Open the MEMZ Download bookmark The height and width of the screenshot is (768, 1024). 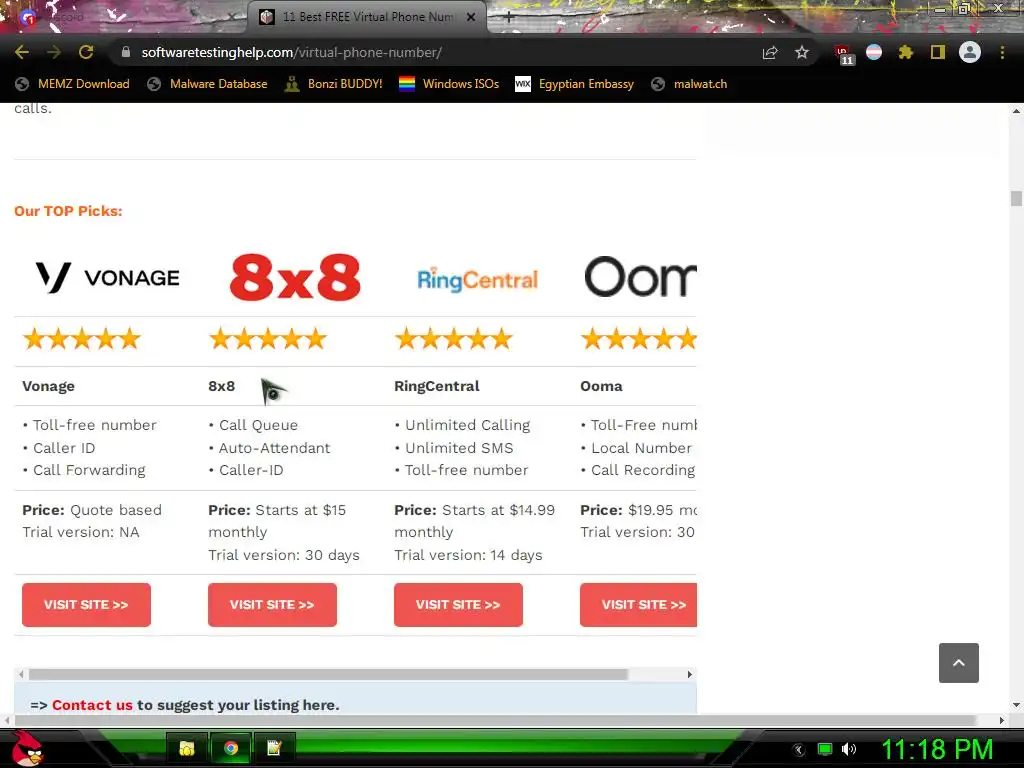click(72, 84)
